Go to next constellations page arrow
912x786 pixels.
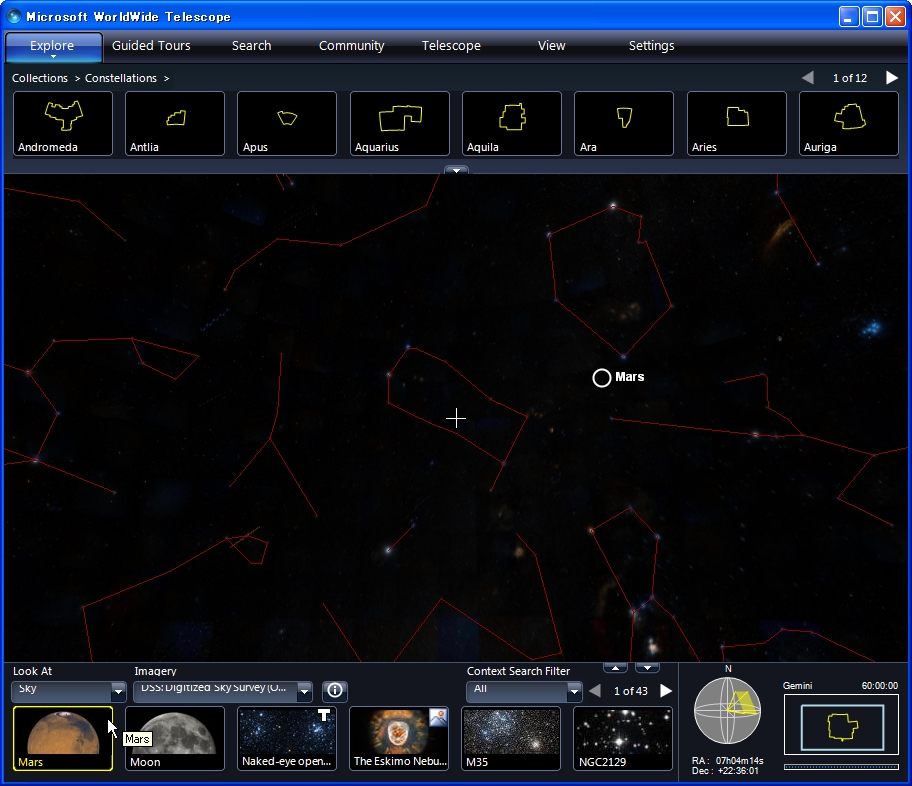coord(892,77)
